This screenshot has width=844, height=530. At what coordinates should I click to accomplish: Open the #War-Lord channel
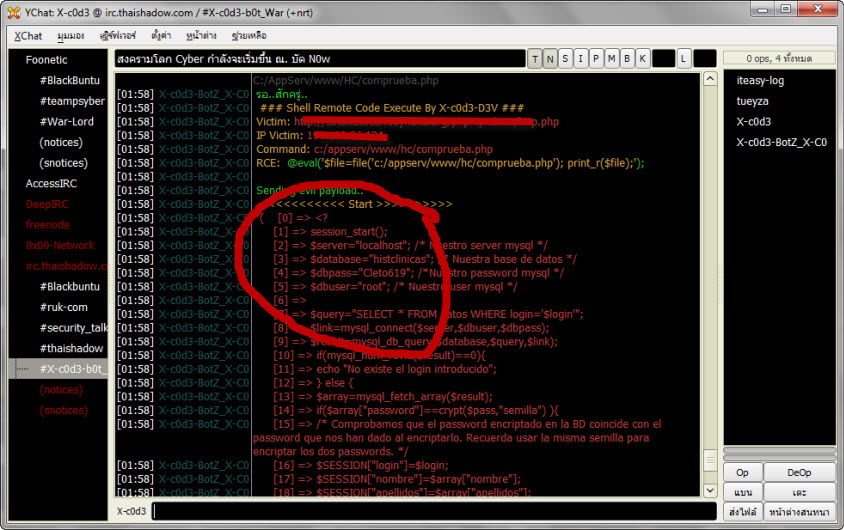[x=67, y=122]
